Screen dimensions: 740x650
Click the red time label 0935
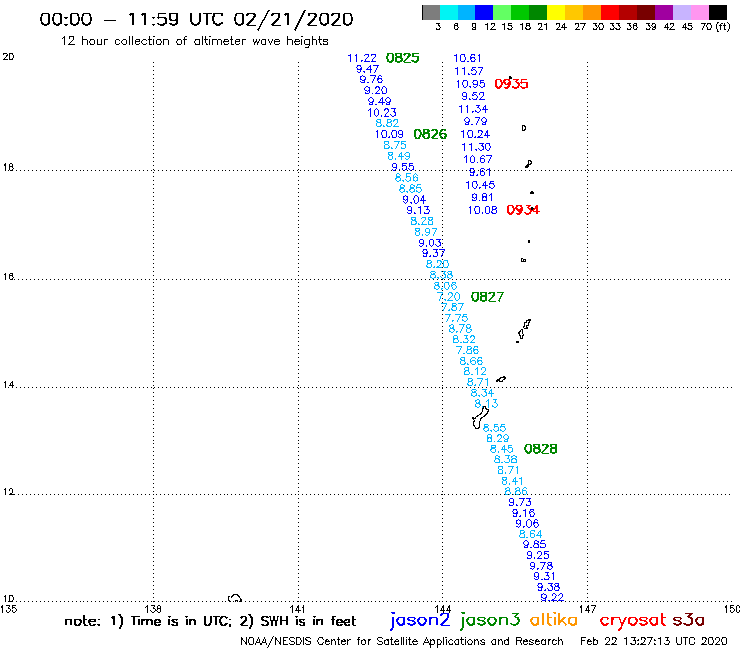click(511, 84)
